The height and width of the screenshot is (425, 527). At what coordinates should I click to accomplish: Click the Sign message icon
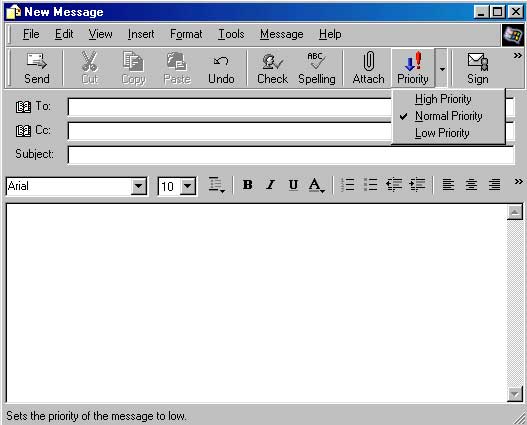pos(478,61)
